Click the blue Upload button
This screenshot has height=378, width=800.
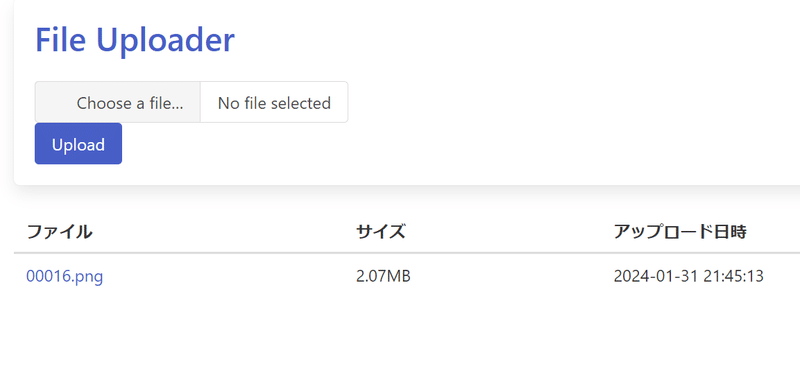pos(78,144)
